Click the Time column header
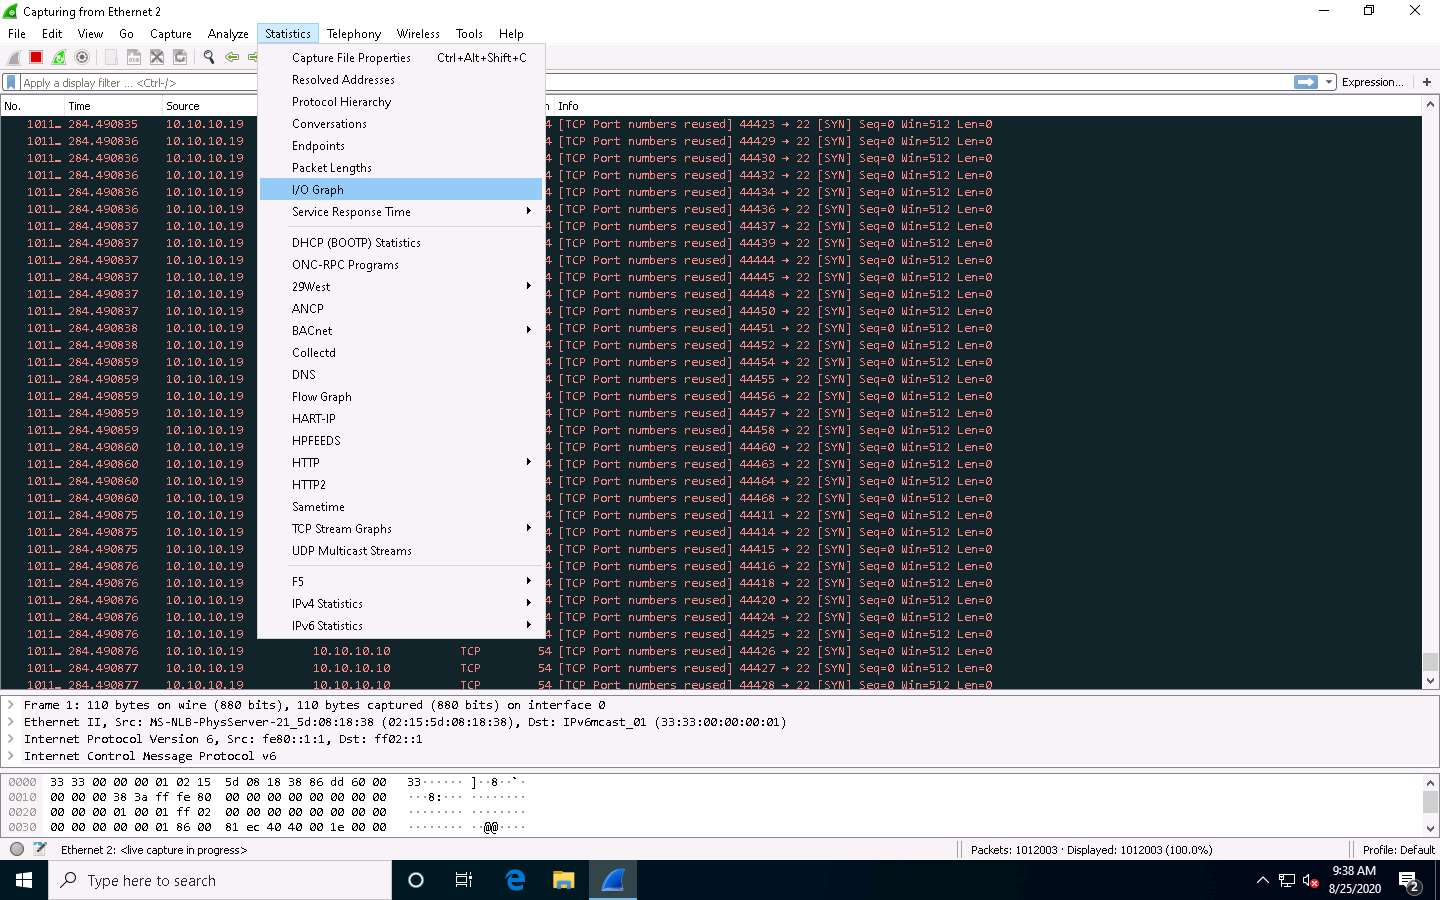The height and width of the screenshot is (900, 1440). click(112, 105)
